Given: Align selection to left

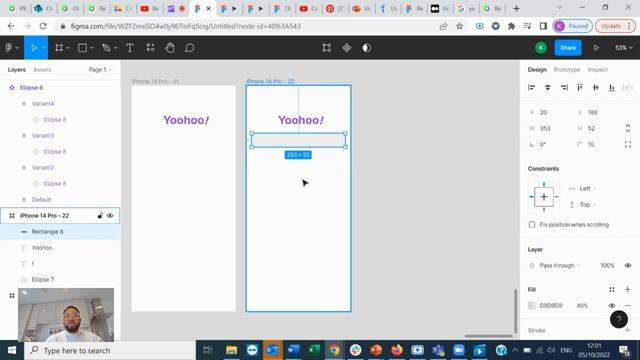Looking at the screenshot, I should point(531,87).
